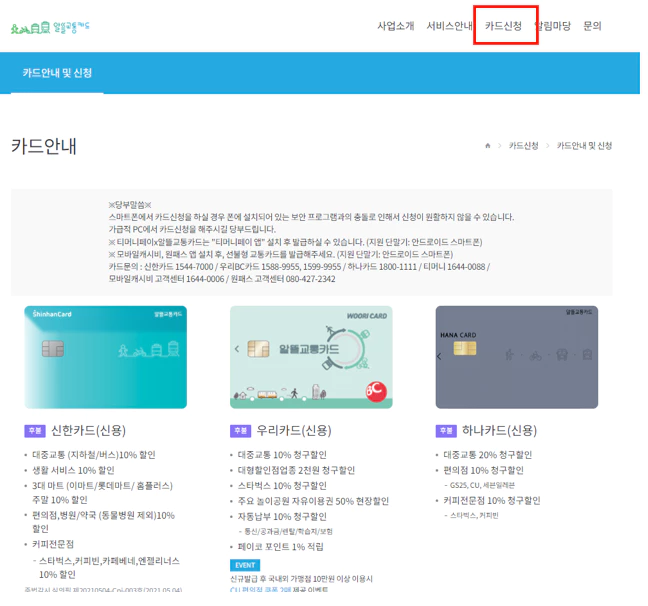Click the 우리카드(신용) title
The image size is (648, 606).
pos(294,431)
